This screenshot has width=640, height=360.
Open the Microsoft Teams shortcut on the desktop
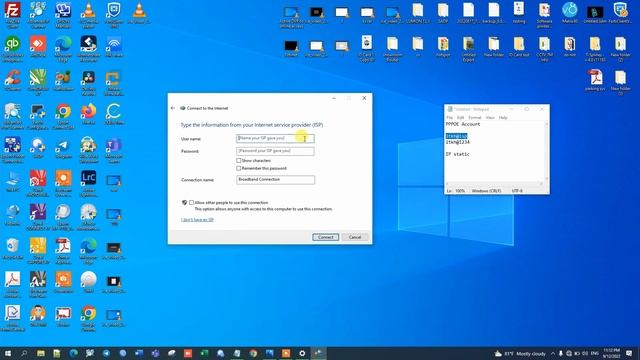[114, 149]
